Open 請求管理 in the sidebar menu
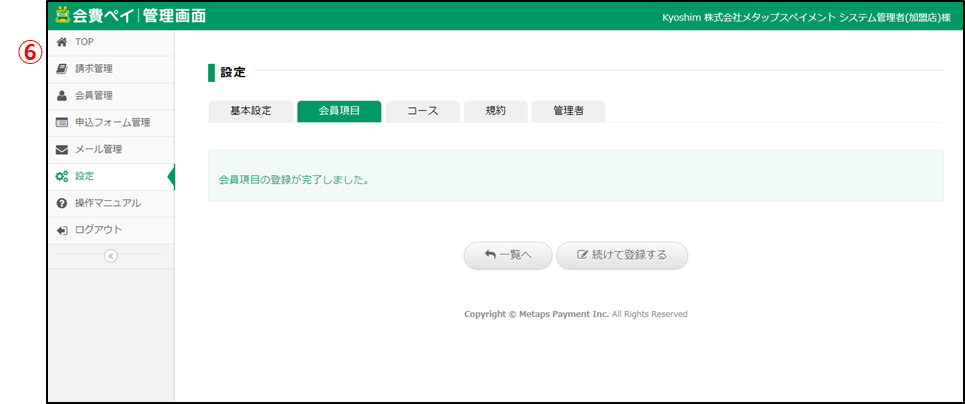 coord(94,69)
